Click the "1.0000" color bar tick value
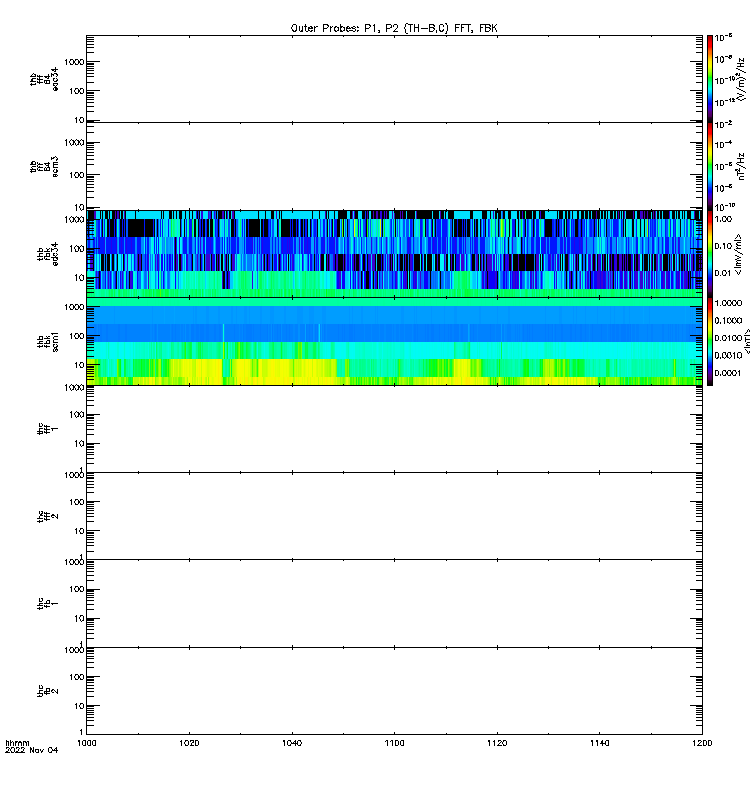This screenshot has width=750, height=800. point(728,303)
